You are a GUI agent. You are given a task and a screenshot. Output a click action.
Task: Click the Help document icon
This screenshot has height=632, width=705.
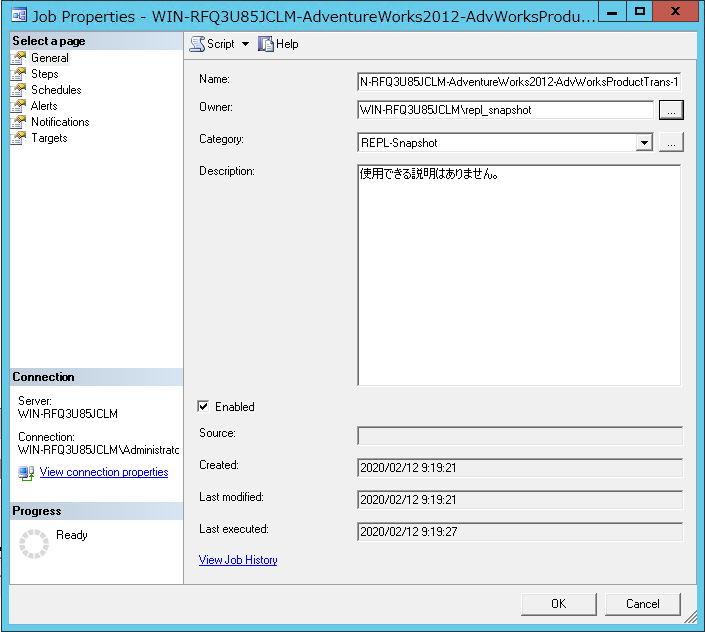tap(266, 44)
